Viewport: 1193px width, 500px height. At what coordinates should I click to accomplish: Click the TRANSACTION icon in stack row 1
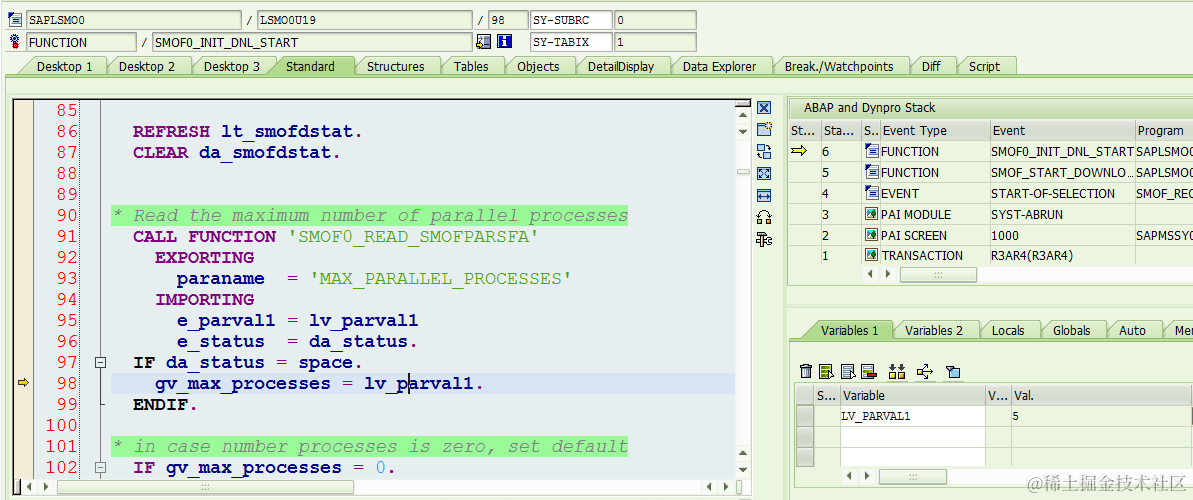point(872,255)
